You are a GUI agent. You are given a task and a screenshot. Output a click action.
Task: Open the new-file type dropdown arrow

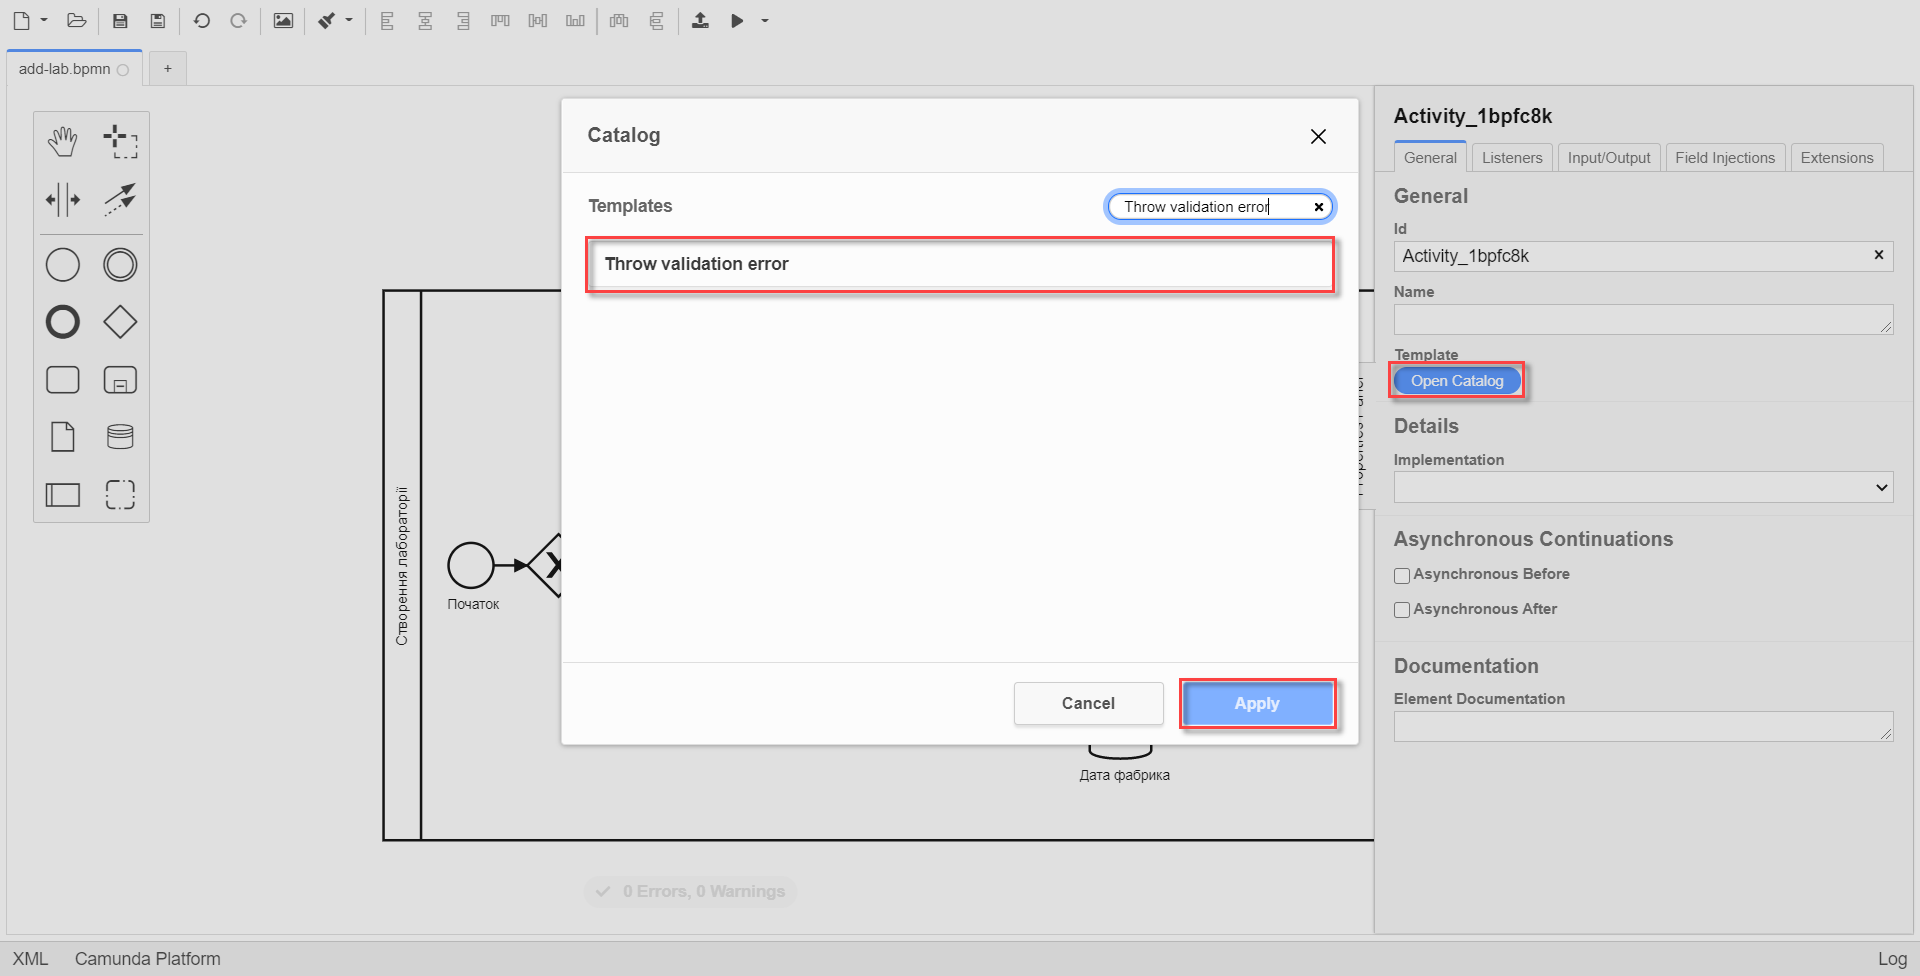tap(44, 20)
